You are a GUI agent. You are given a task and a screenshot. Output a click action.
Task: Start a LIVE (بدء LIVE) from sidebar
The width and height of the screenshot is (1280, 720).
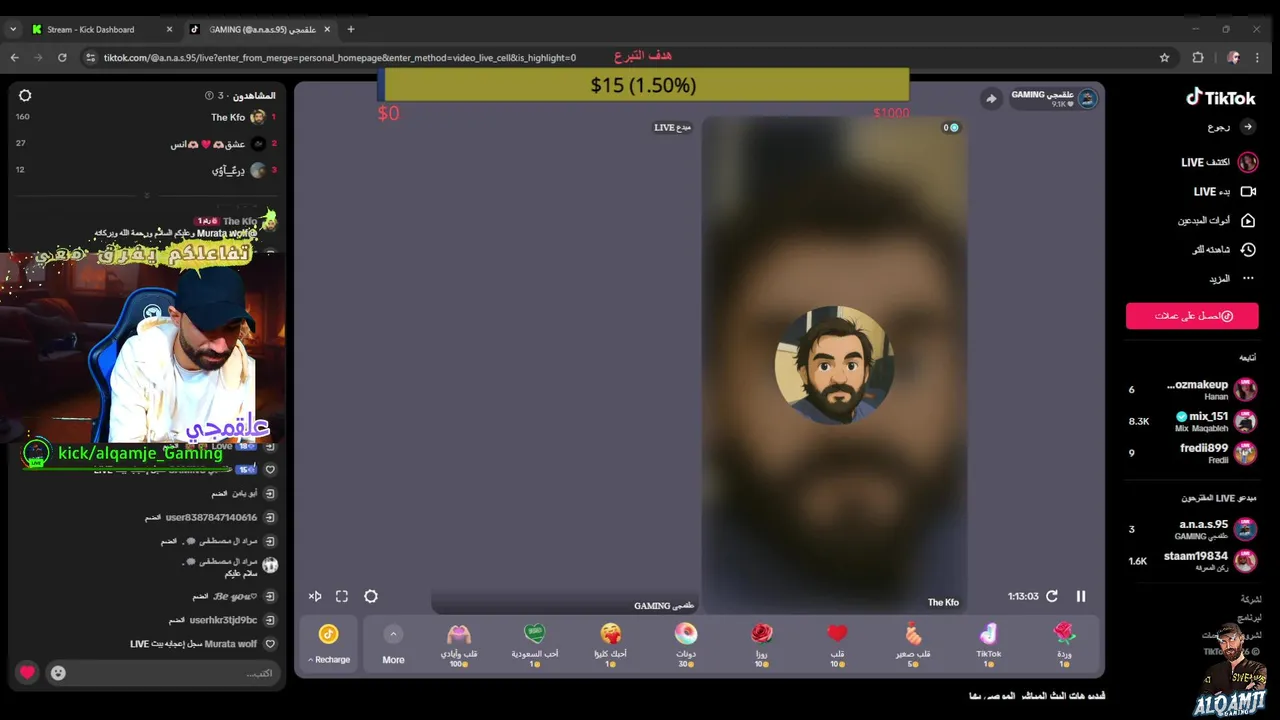(1224, 191)
